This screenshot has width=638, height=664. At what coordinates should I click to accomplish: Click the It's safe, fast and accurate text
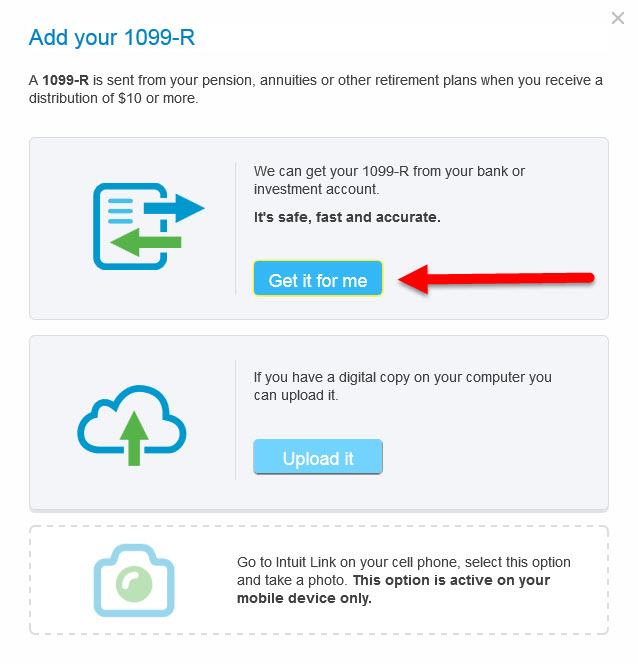347,217
